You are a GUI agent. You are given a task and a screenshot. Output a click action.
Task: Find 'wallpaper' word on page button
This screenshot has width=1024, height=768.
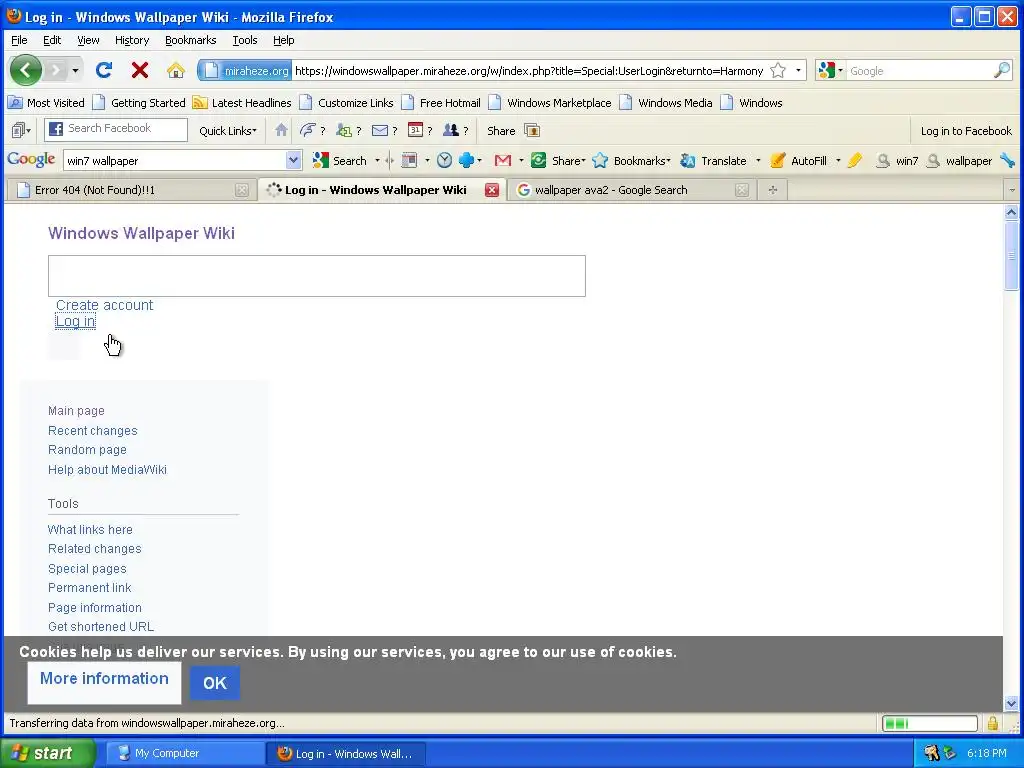tap(960, 161)
